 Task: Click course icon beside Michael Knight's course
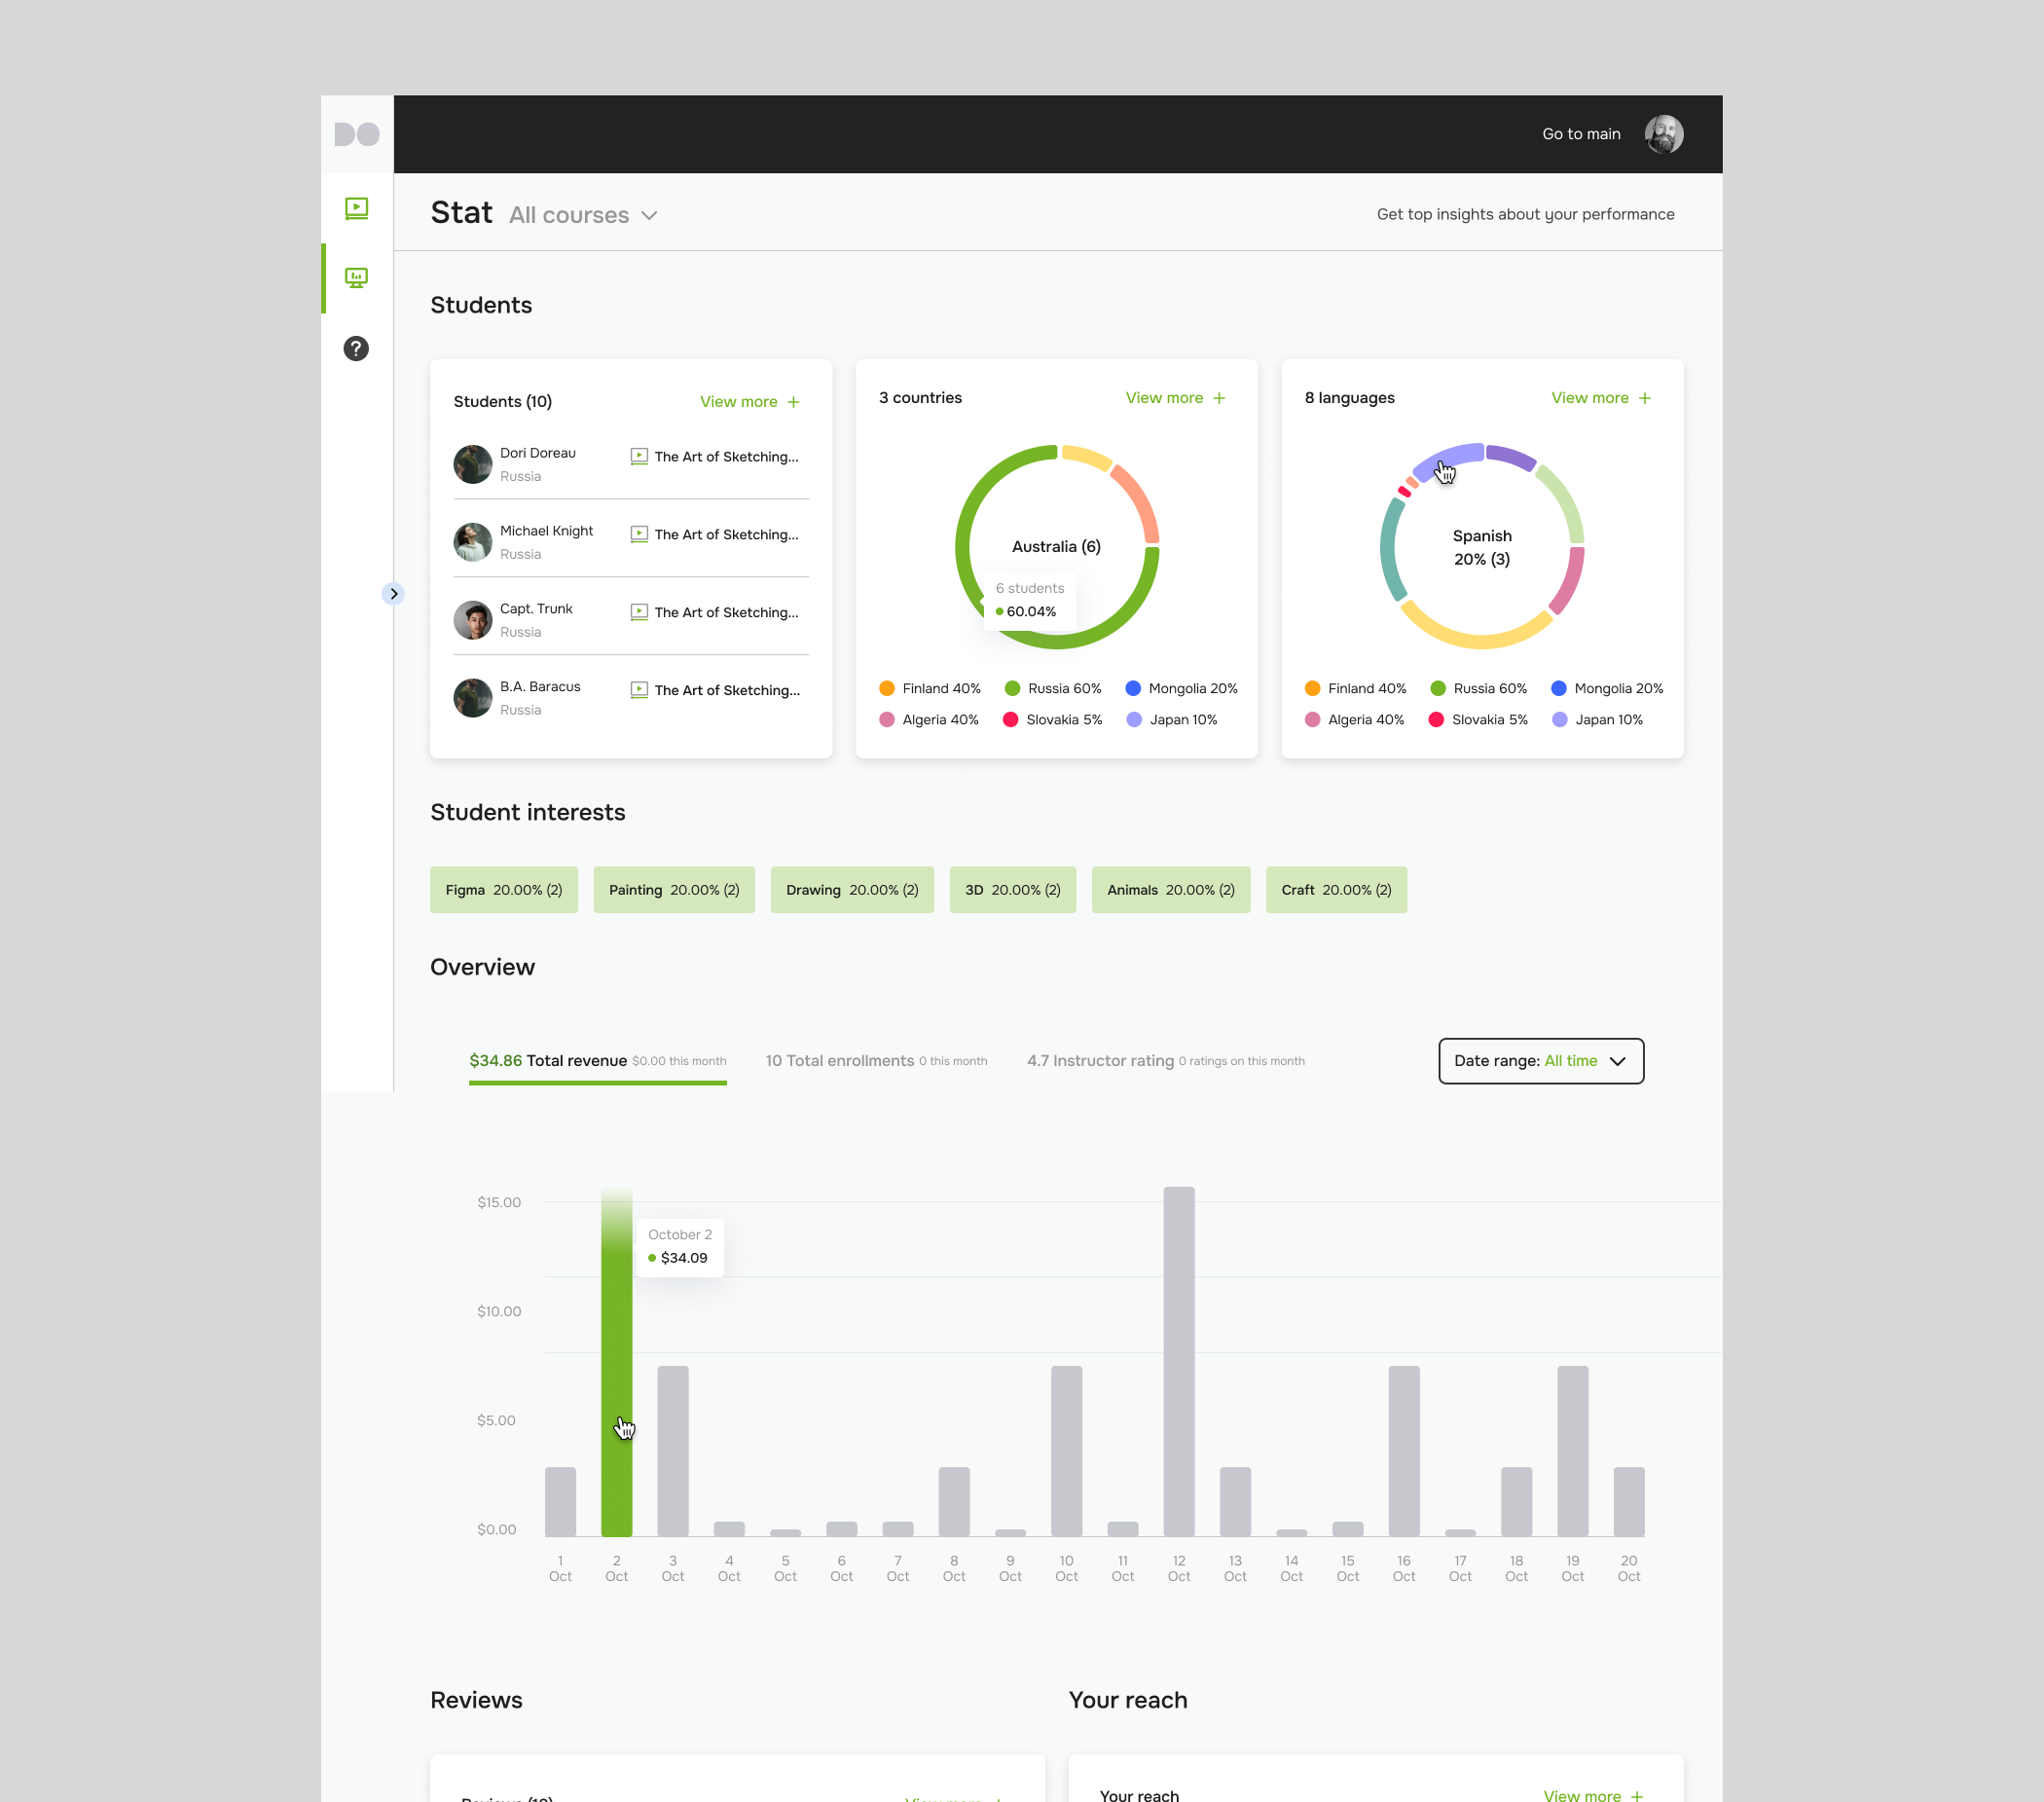pos(639,534)
